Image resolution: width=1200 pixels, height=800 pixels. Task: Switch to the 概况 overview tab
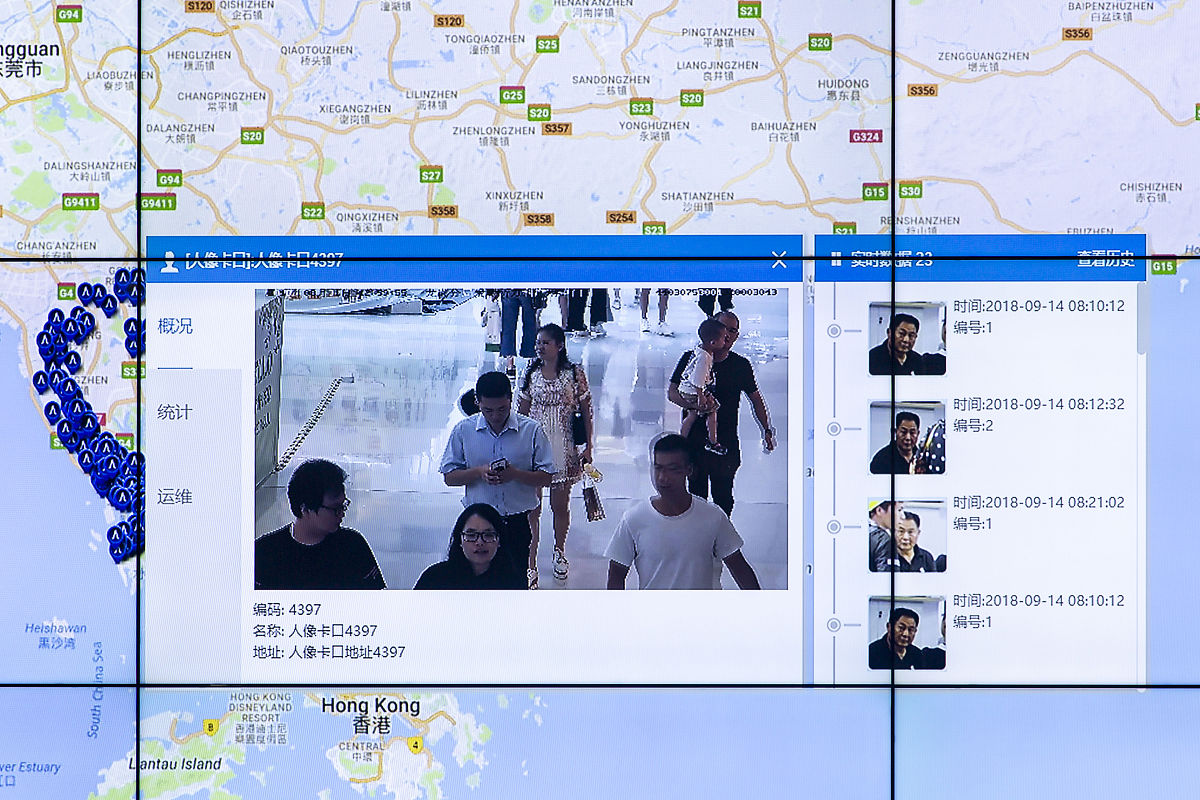tap(175, 326)
